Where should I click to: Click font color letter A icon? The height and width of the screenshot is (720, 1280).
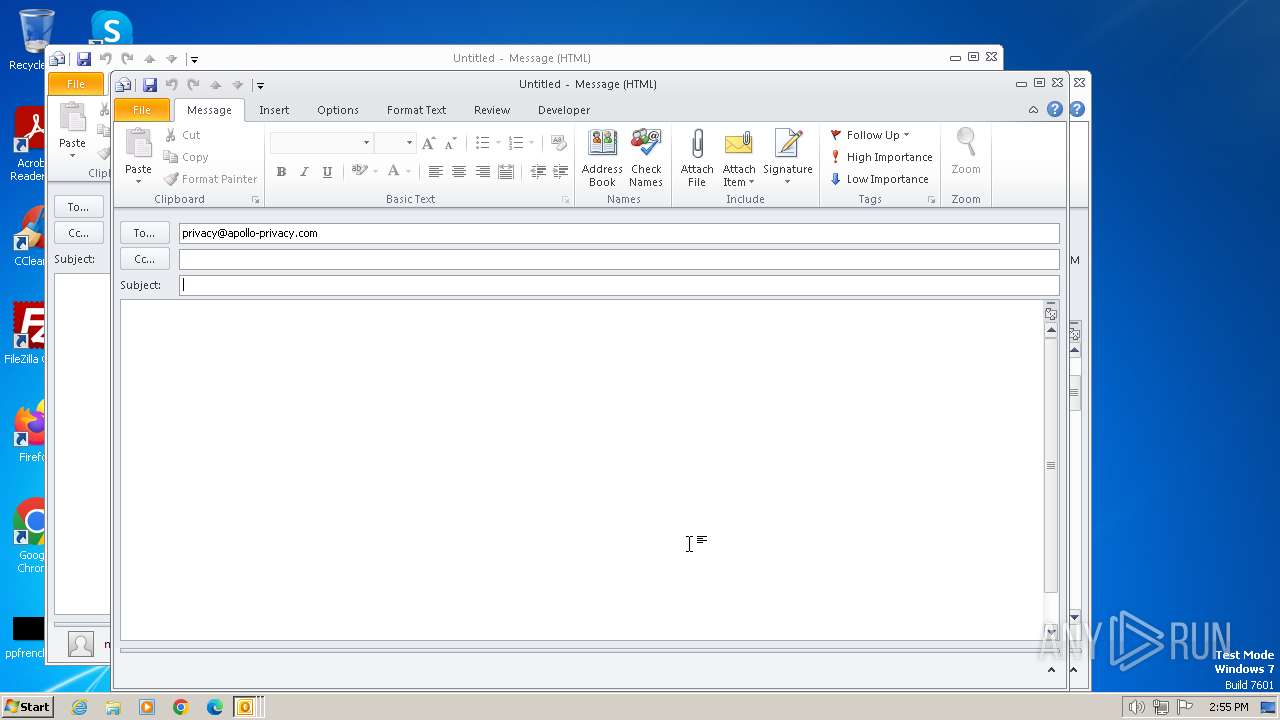tap(394, 171)
